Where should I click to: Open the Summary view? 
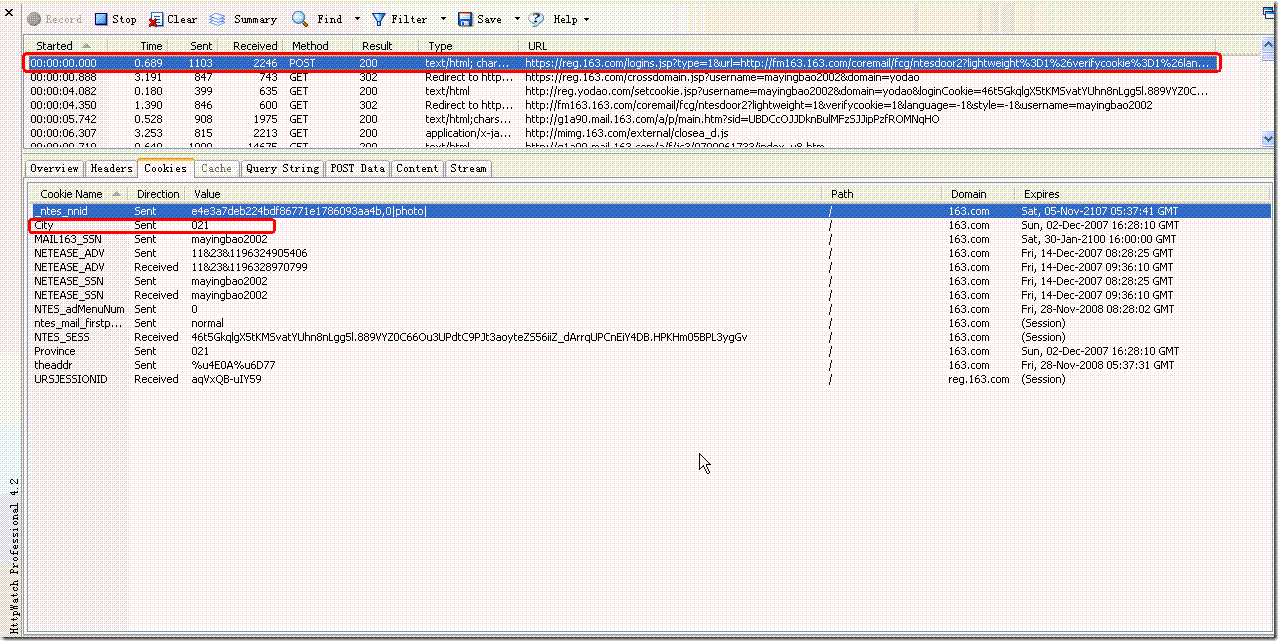pos(244,19)
